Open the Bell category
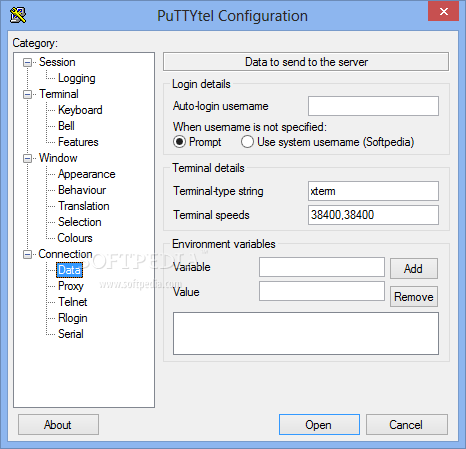Screen dimensions: 466x449 (x=66, y=126)
